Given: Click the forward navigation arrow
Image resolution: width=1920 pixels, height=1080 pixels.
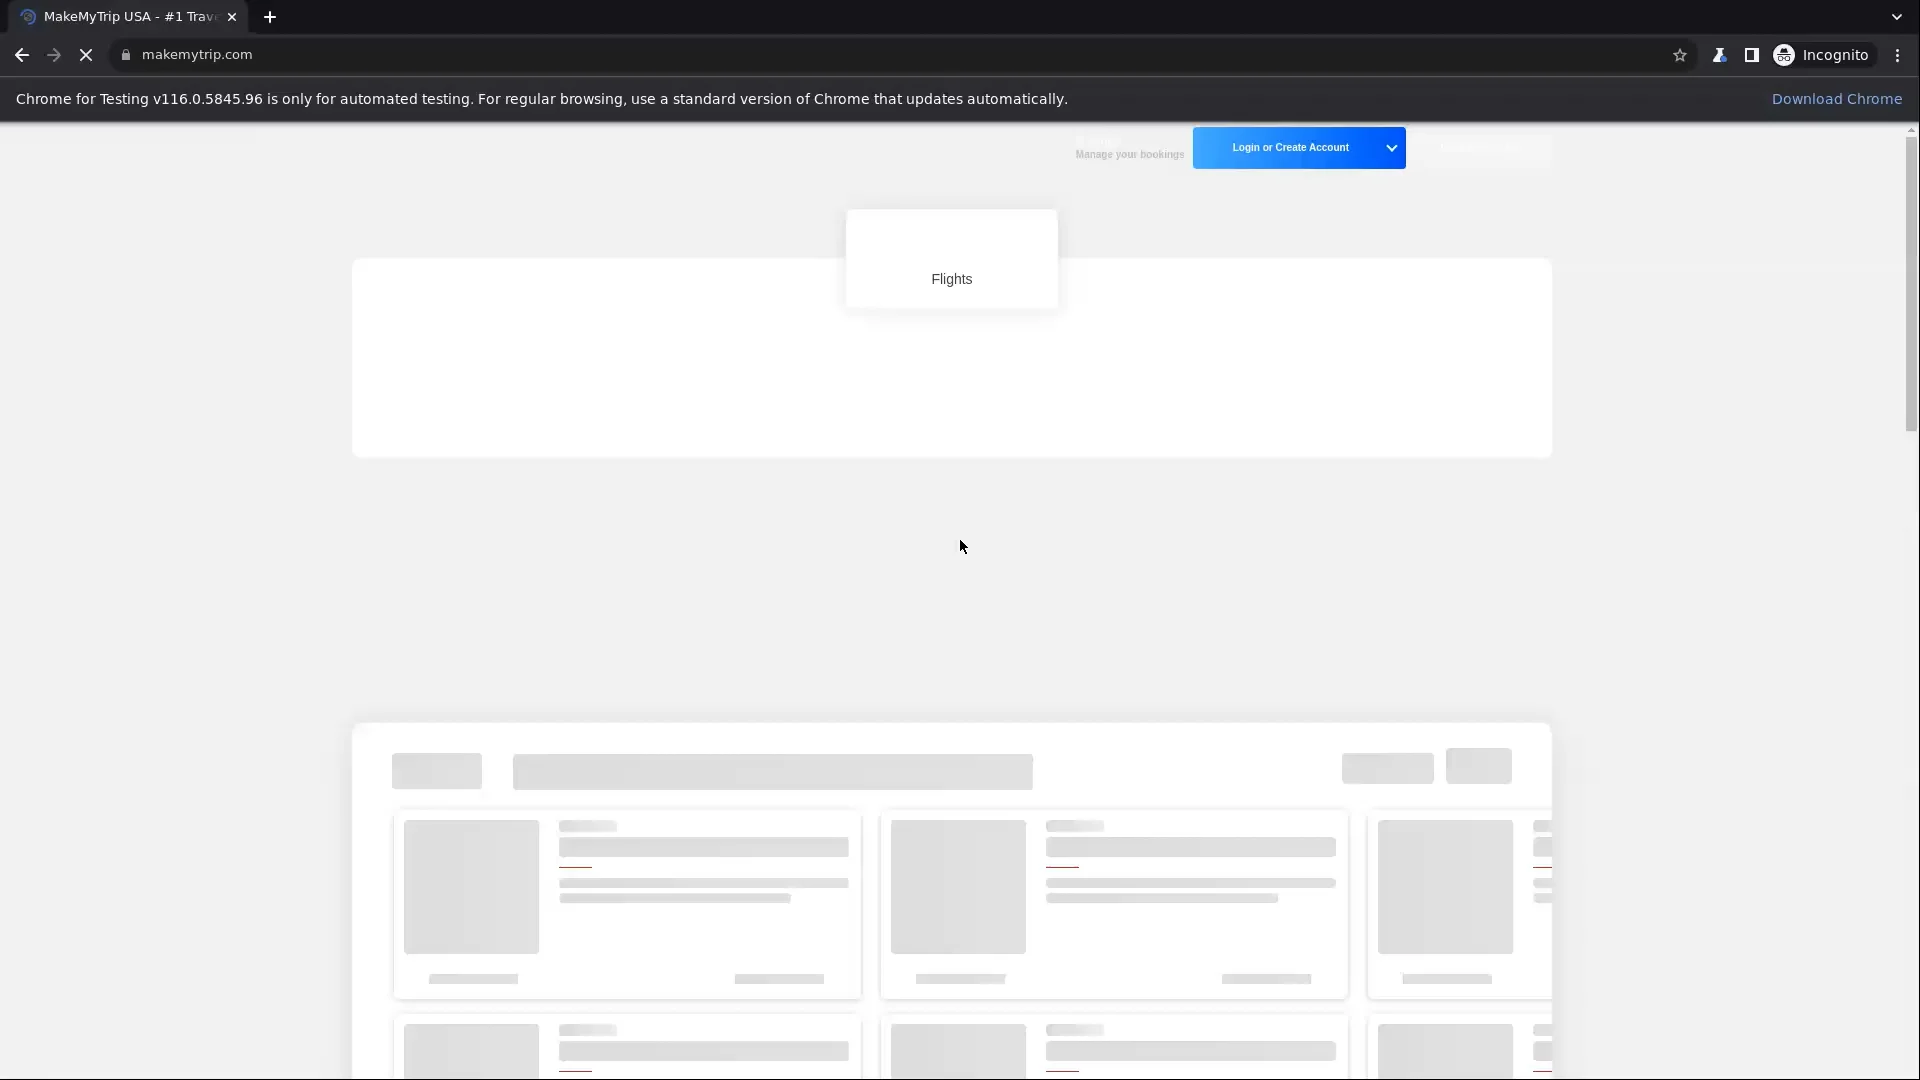Looking at the screenshot, I should (x=53, y=55).
